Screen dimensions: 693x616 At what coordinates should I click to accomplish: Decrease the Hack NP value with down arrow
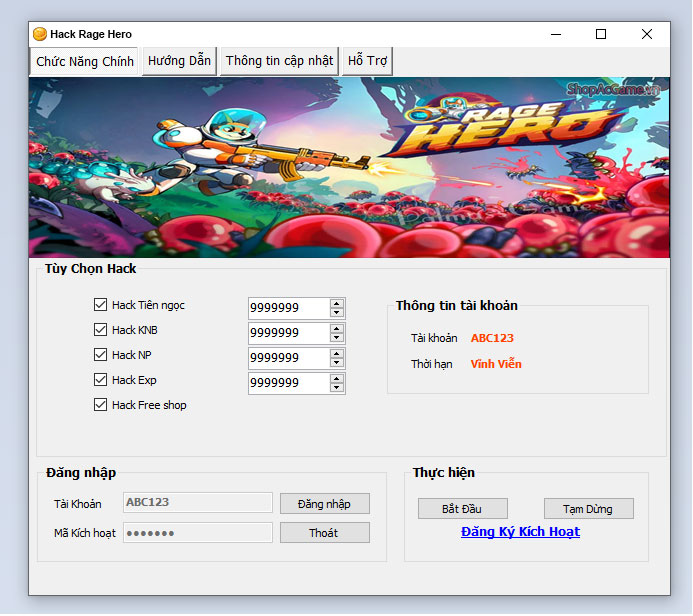pyautogui.click(x=337, y=363)
